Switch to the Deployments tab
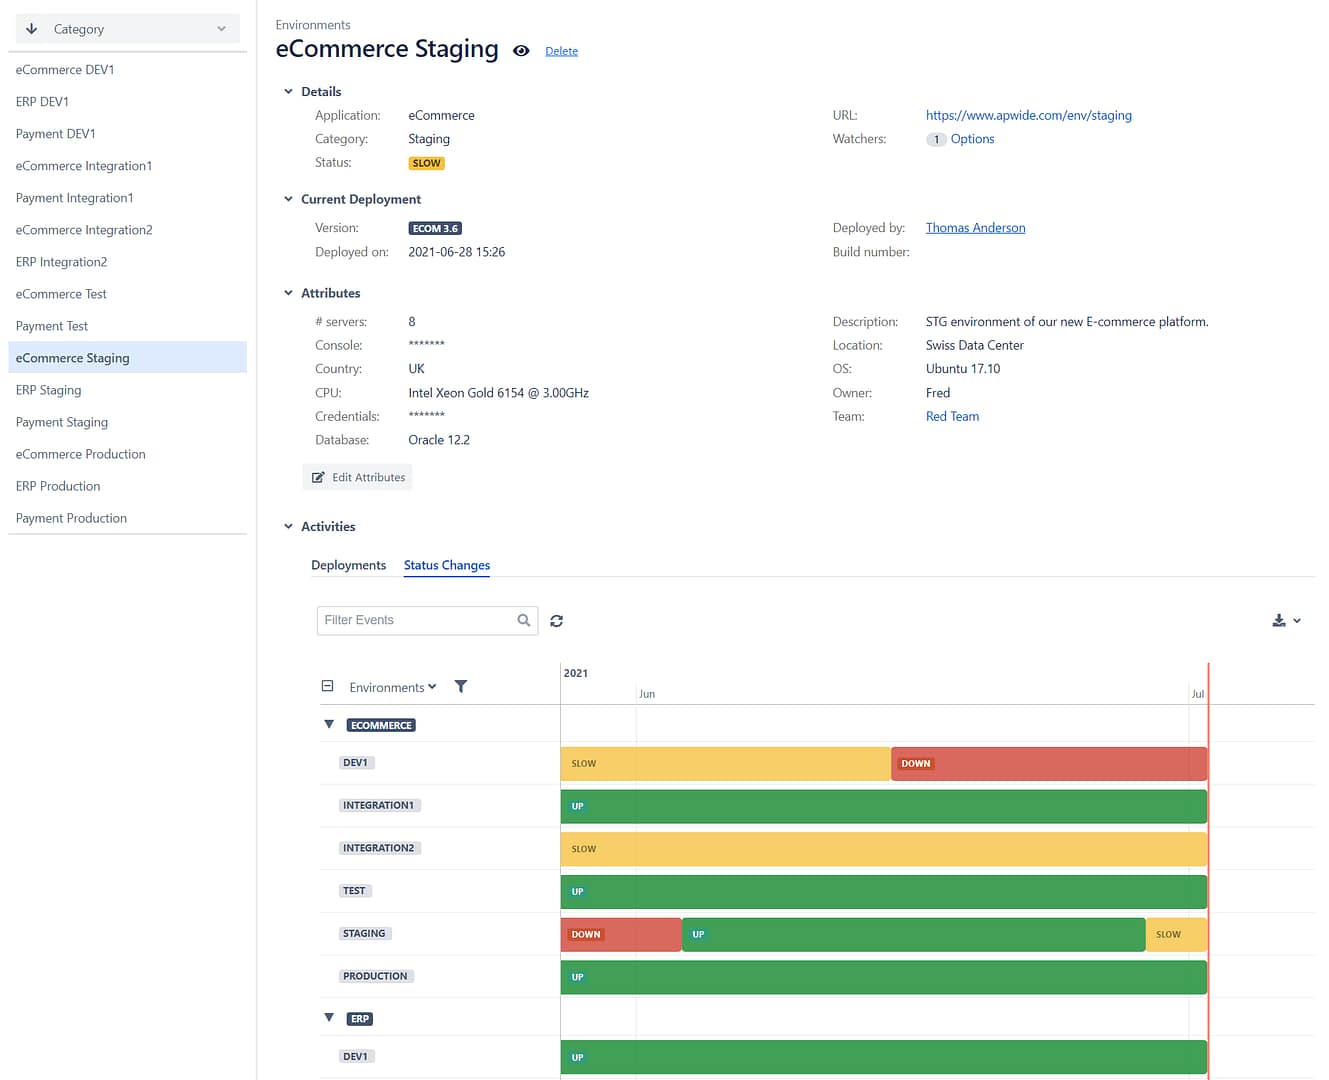Screen dimensions: 1329x1080 [x=349, y=565]
